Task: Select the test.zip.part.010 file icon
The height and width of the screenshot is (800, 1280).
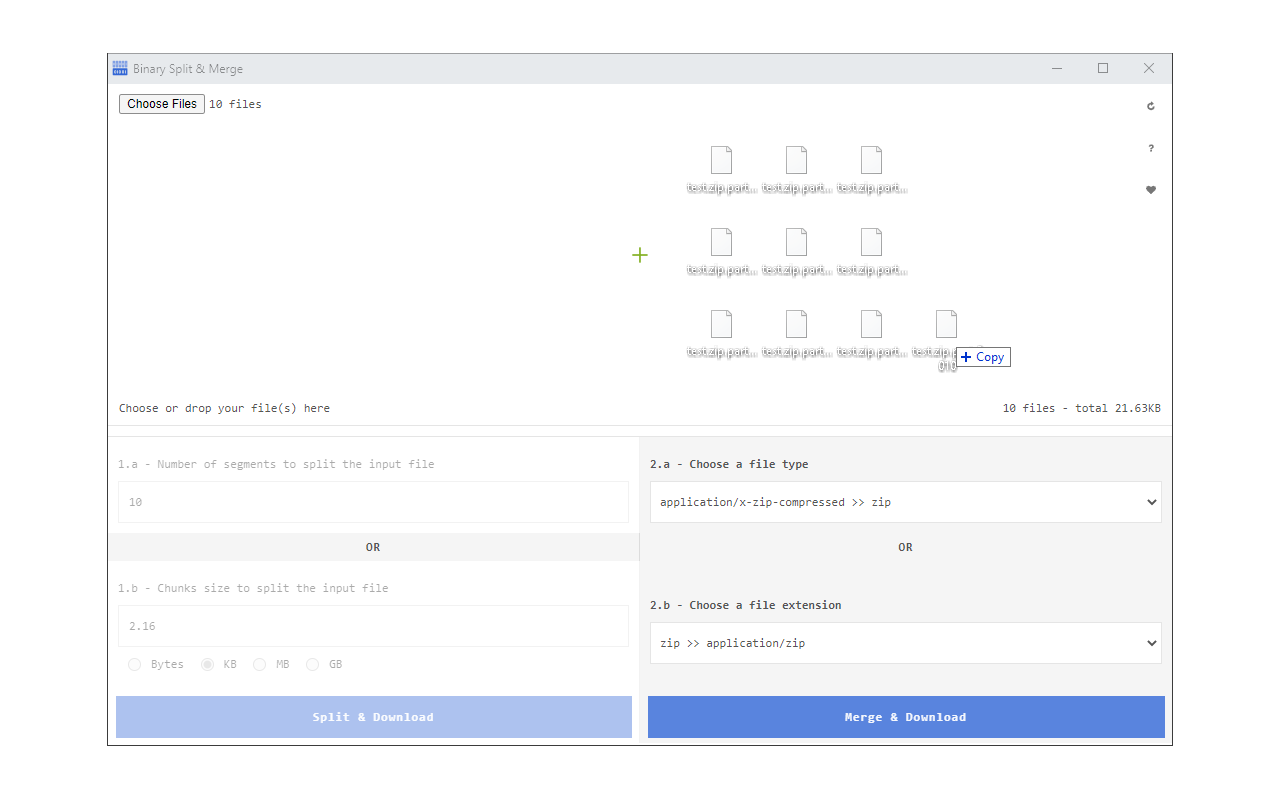Action: coord(945,322)
